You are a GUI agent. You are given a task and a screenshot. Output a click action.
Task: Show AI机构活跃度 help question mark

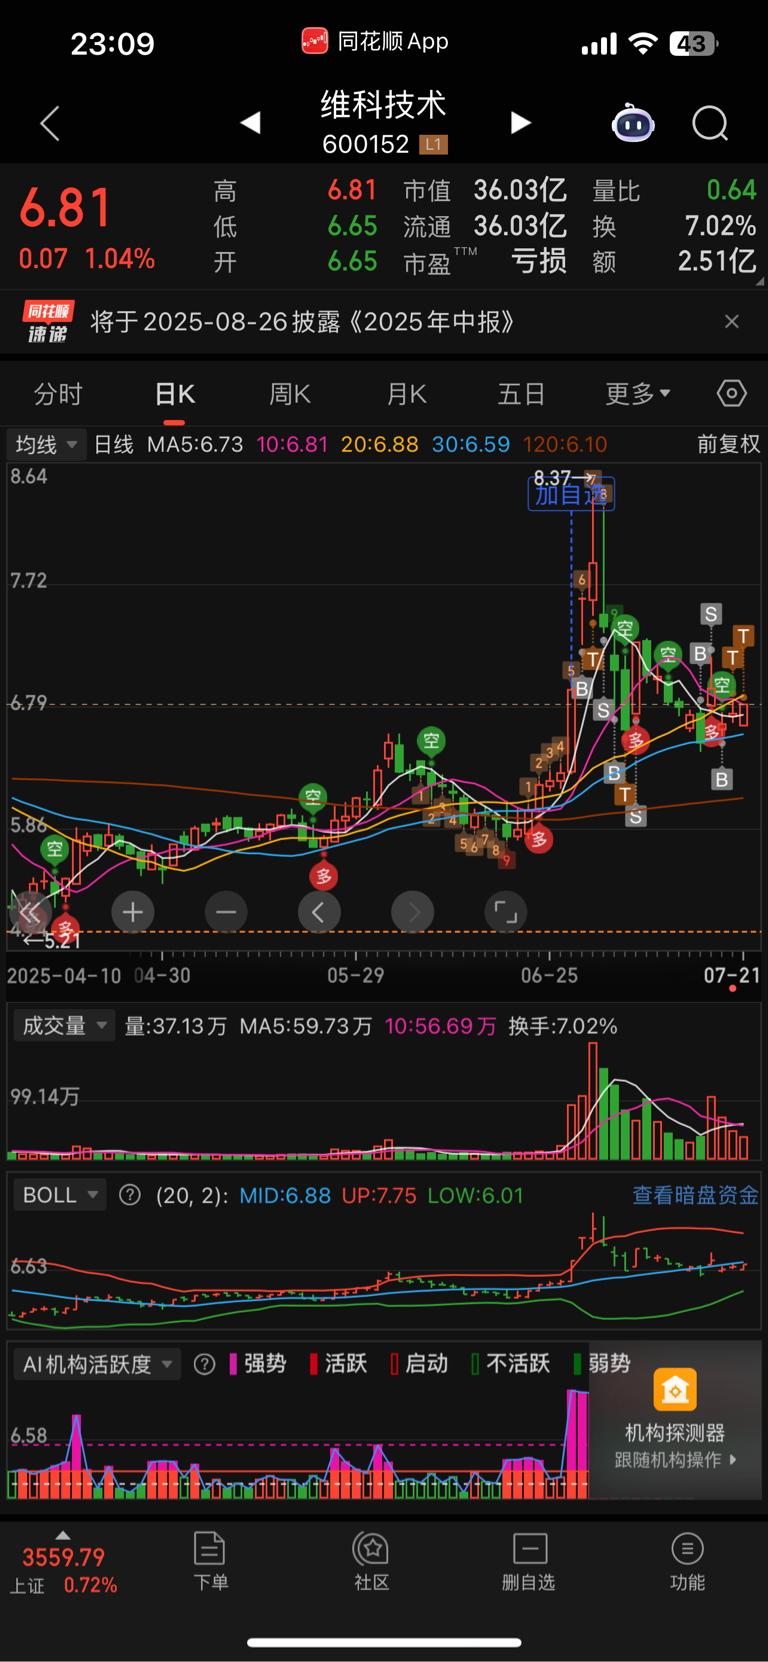pyautogui.click(x=204, y=1364)
